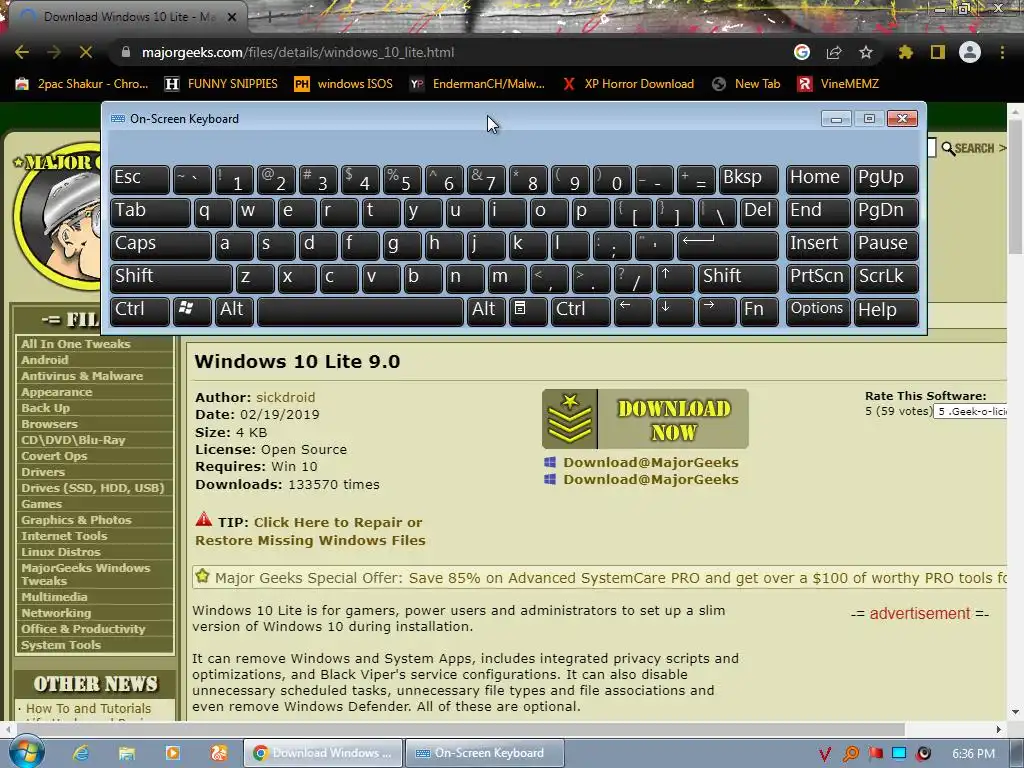
Task: Click the site search input box
Action: pos(932,148)
